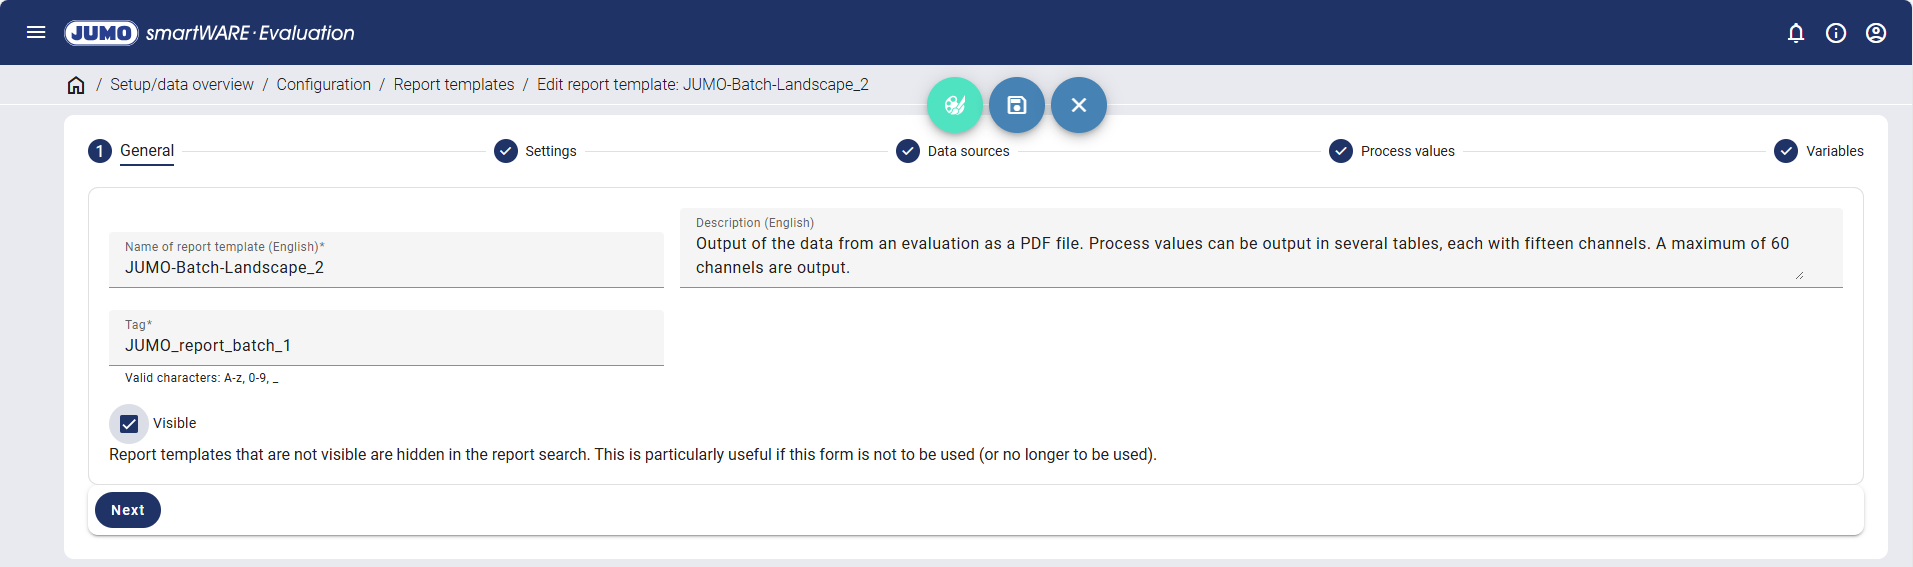Open the hamburger navigation menu
The image size is (1913, 567).
[36, 32]
